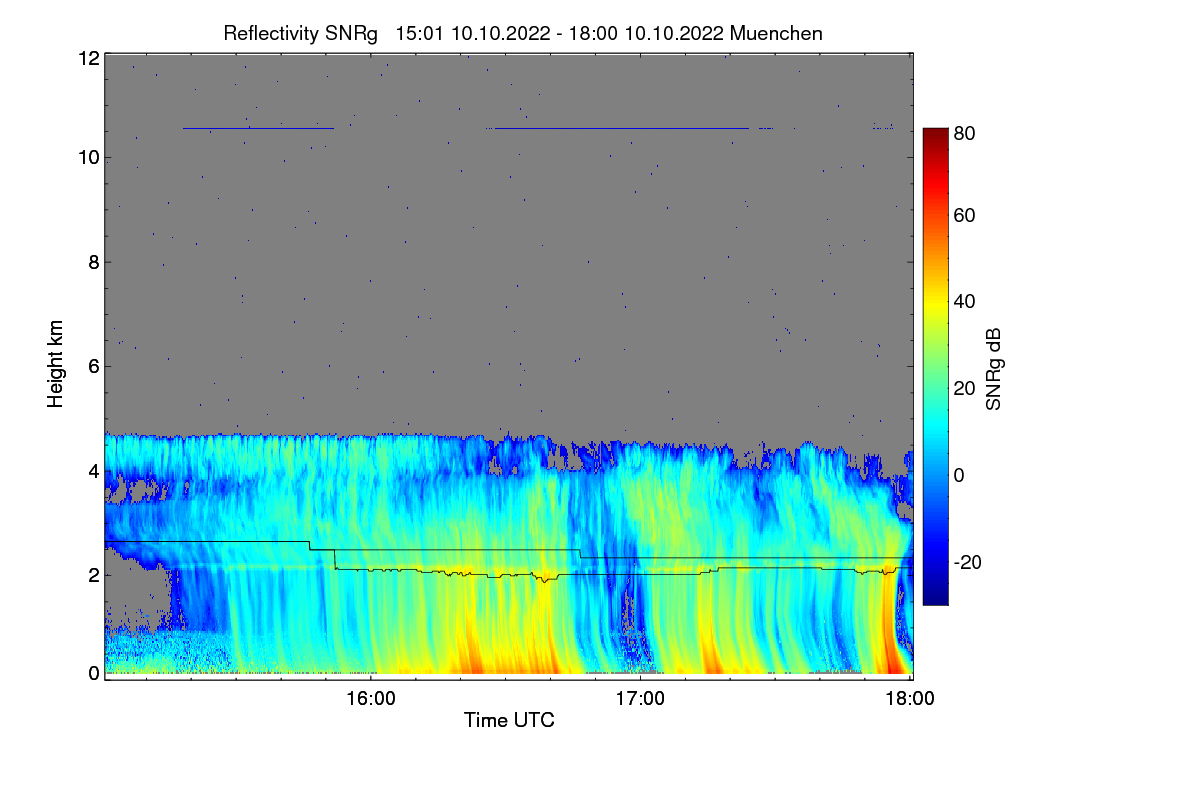Click the colorbar value 20
The image size is (1200, 800).
(x=964, y=388)
